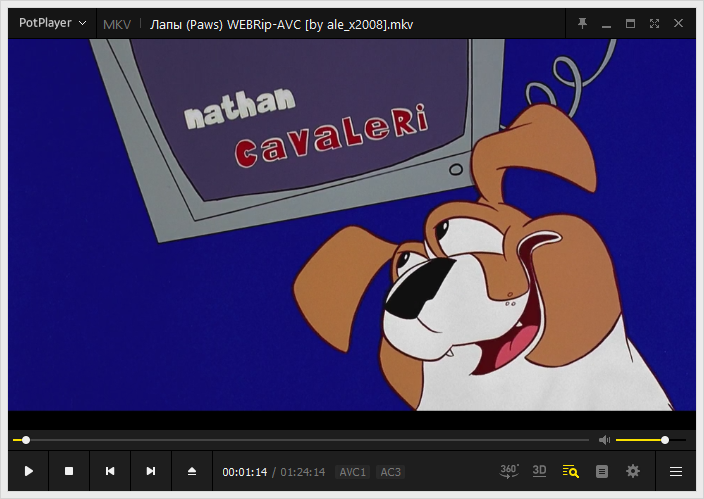Click the 00:01:14 elapsed time
Screen dimensions: 704x499
click(245, 472)
